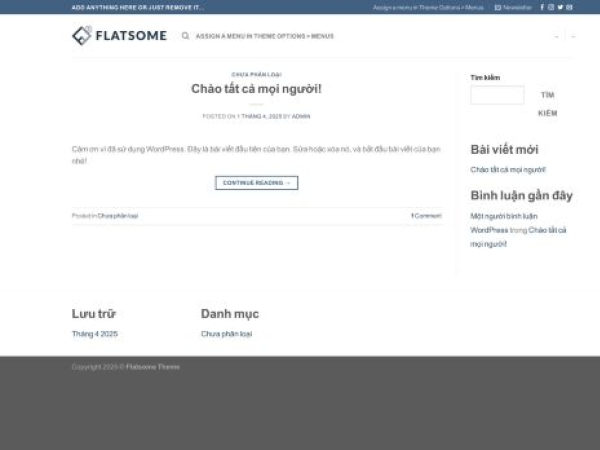Focus the sidebar search input field
Image resolution: width=600 pixels, height=450 pixels.
[x=497, y=95]
